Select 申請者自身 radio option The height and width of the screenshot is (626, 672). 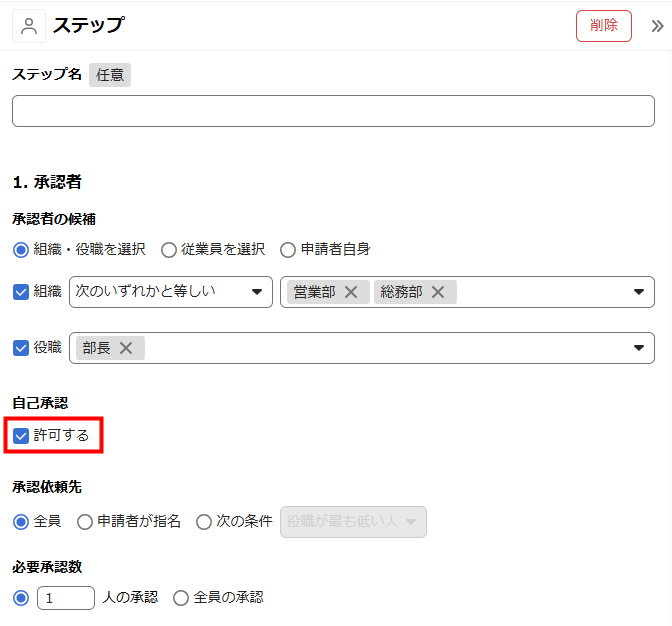pyautogui.click(x=288, y=249)
